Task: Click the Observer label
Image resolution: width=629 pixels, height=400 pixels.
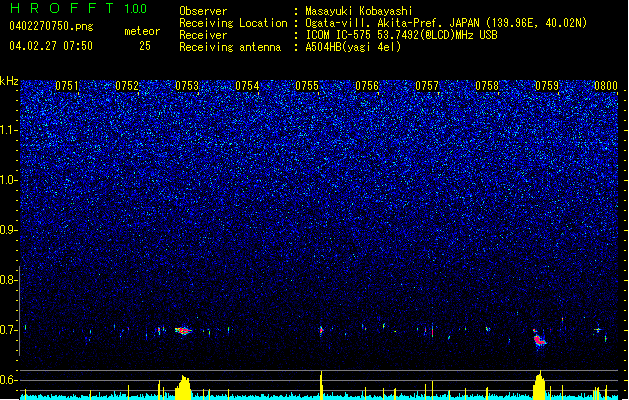Action: 203,11
